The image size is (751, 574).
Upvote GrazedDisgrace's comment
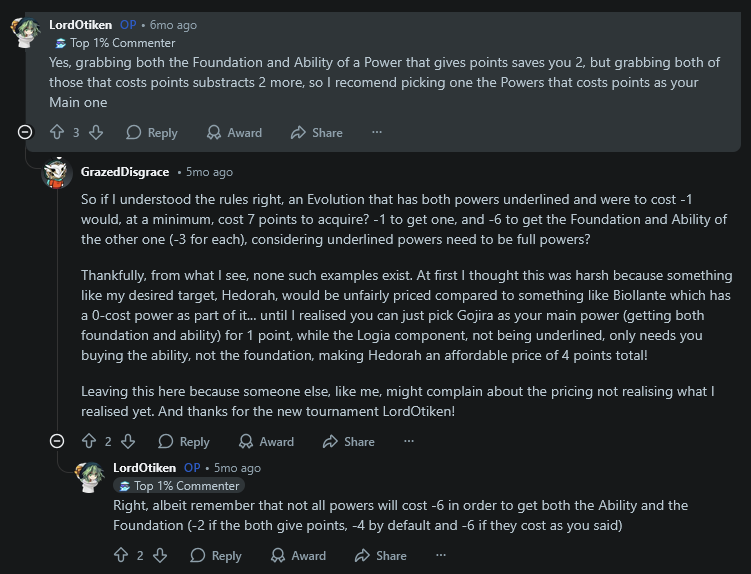(x=89, y=441)
